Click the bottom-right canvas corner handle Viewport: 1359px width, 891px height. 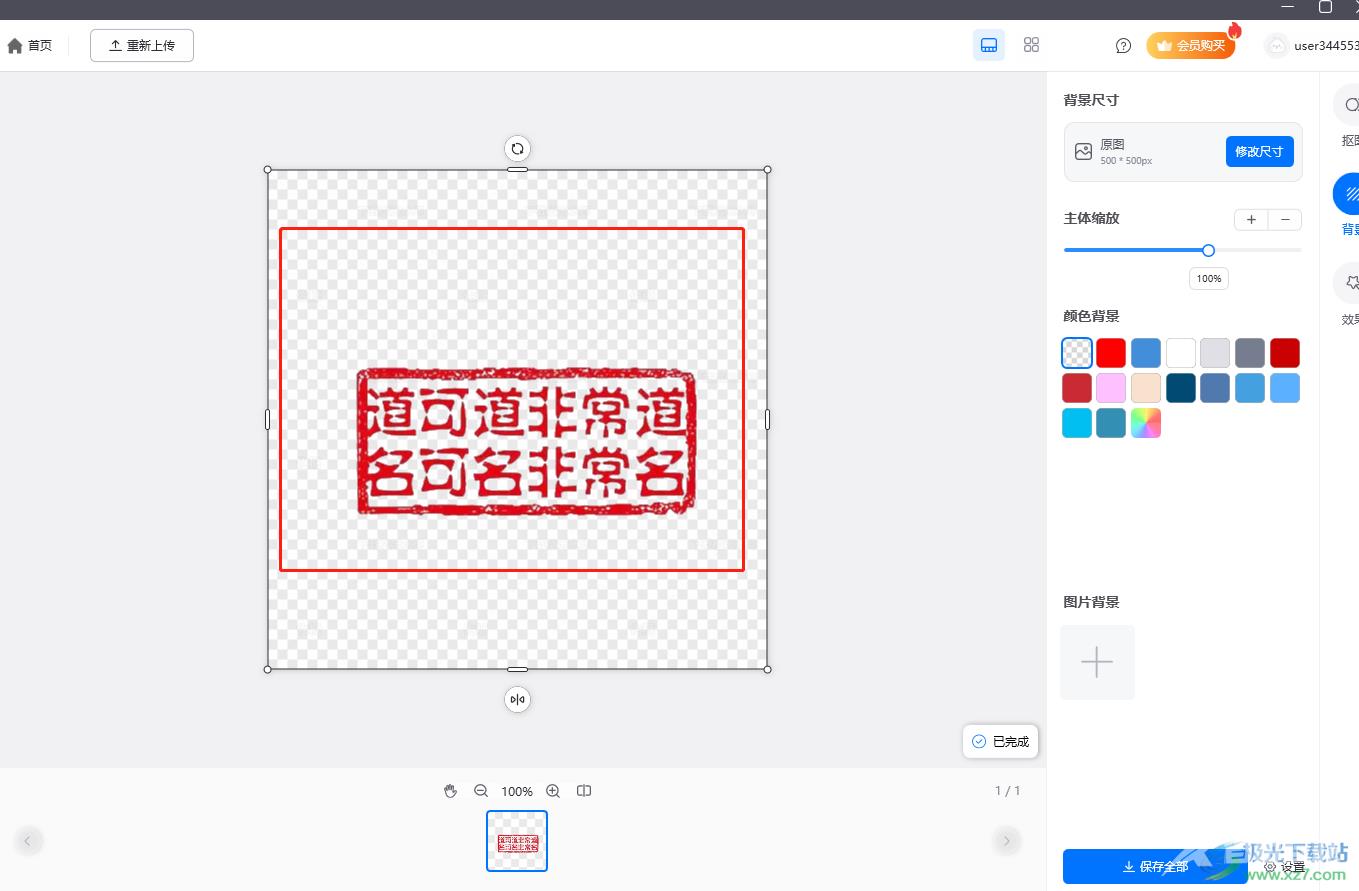point(767,669)
